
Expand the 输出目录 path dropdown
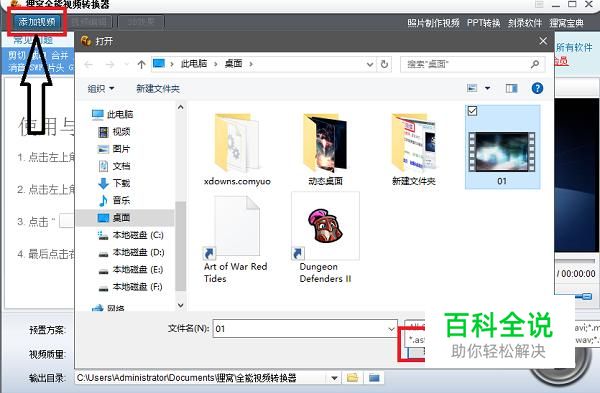(x=334, y=378)
